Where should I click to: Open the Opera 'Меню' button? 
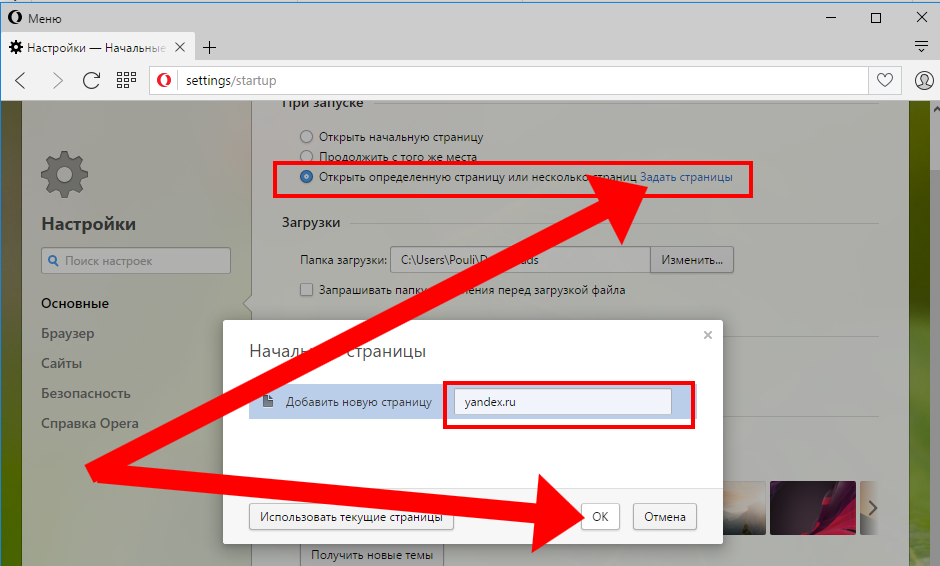pyautogui.click(x=35, y=18)
